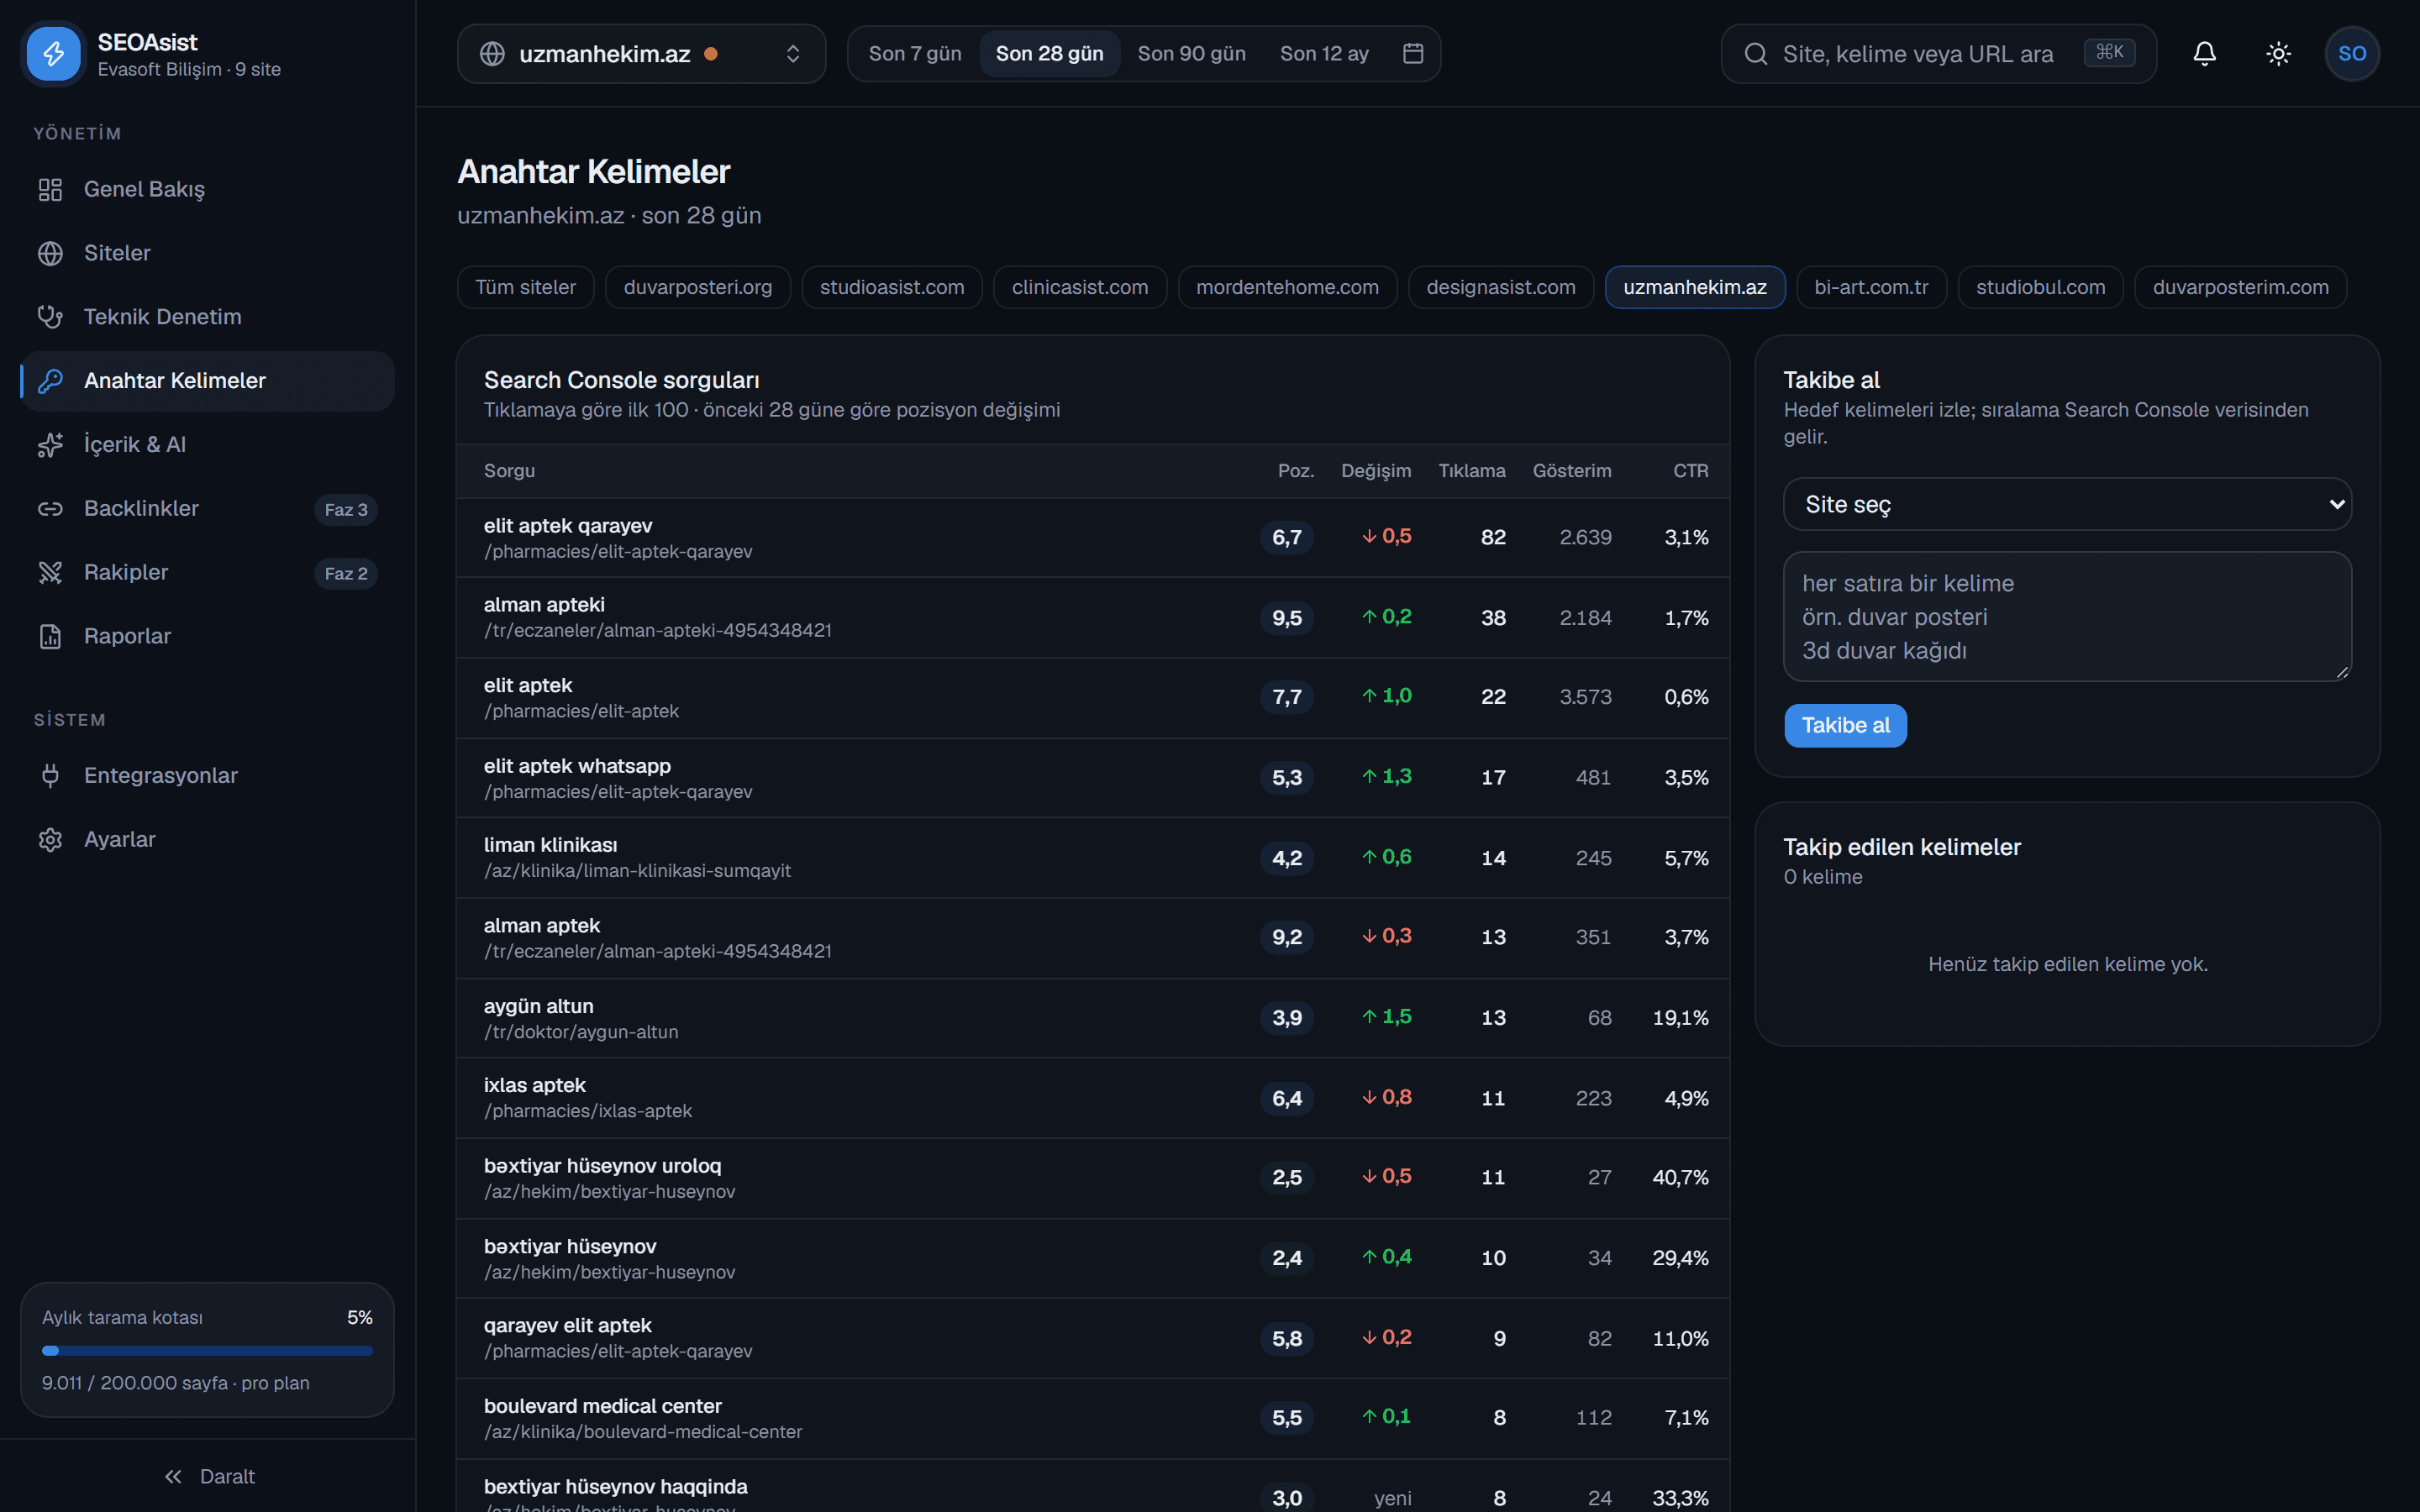Click the URL /pharmacies/ixlas-aptek
The width and height of the screenshot is (2420, 1512).
588,1111
